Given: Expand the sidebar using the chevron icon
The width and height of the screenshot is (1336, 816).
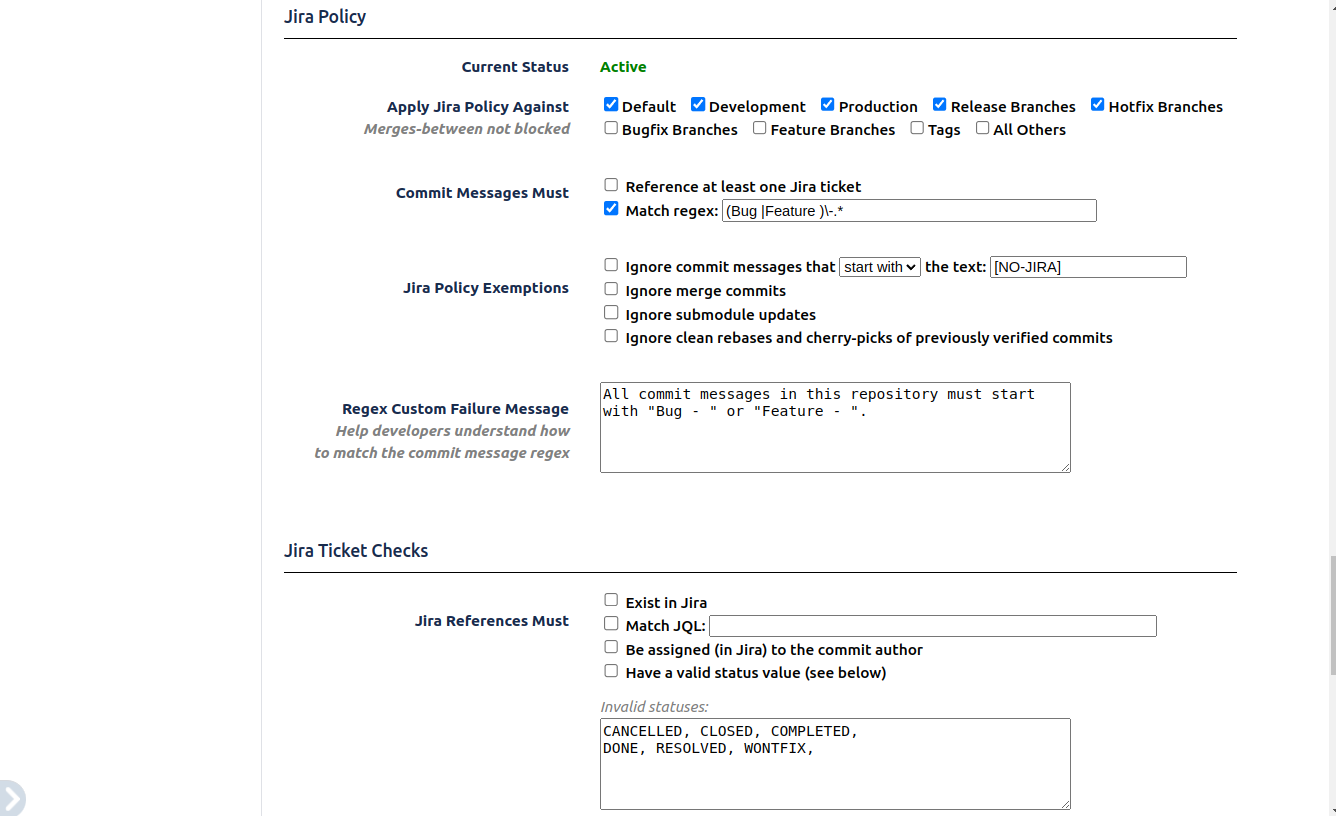Looking at the screenshot, I should (10, 799).
